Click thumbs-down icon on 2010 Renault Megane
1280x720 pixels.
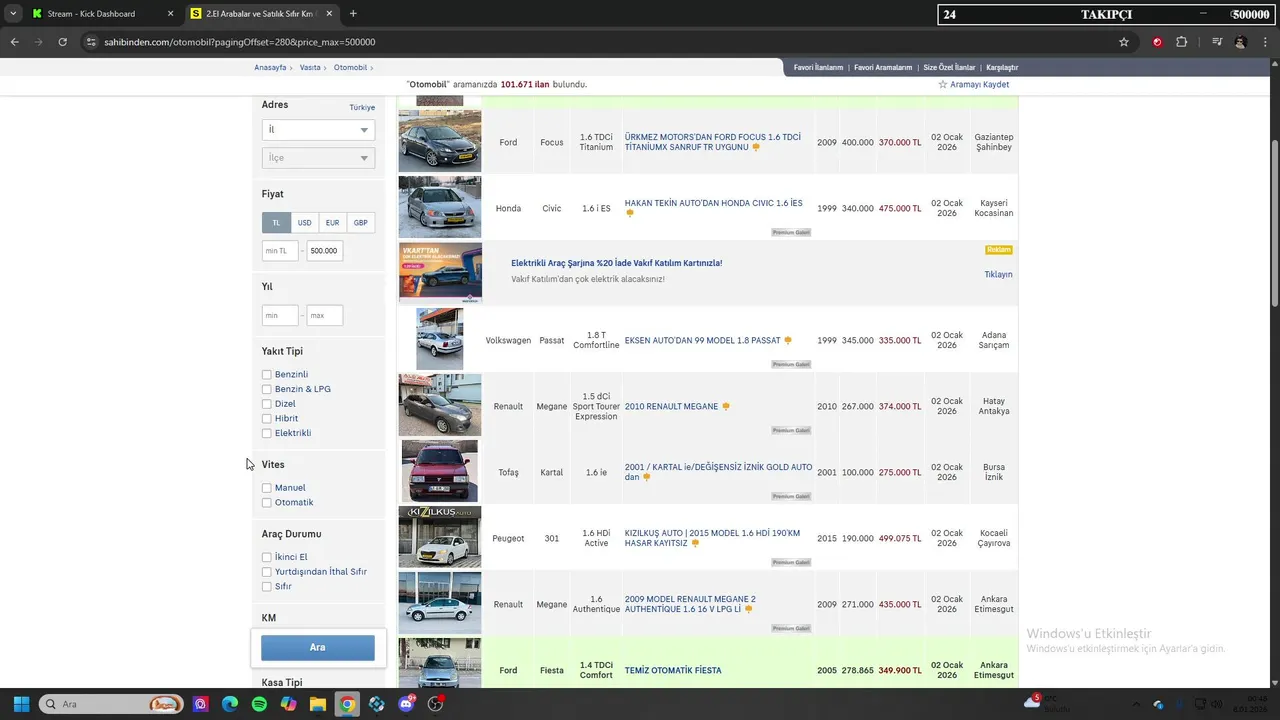(x=726, y=407)
